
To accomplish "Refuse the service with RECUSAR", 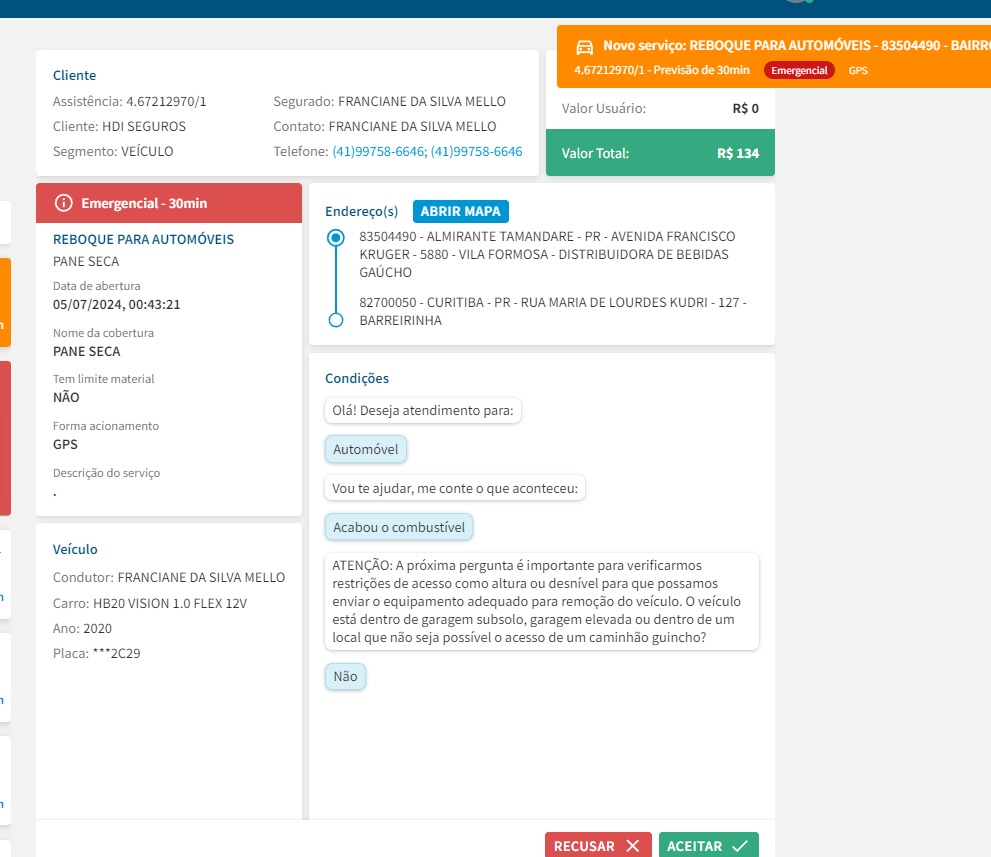I will 598,845.
